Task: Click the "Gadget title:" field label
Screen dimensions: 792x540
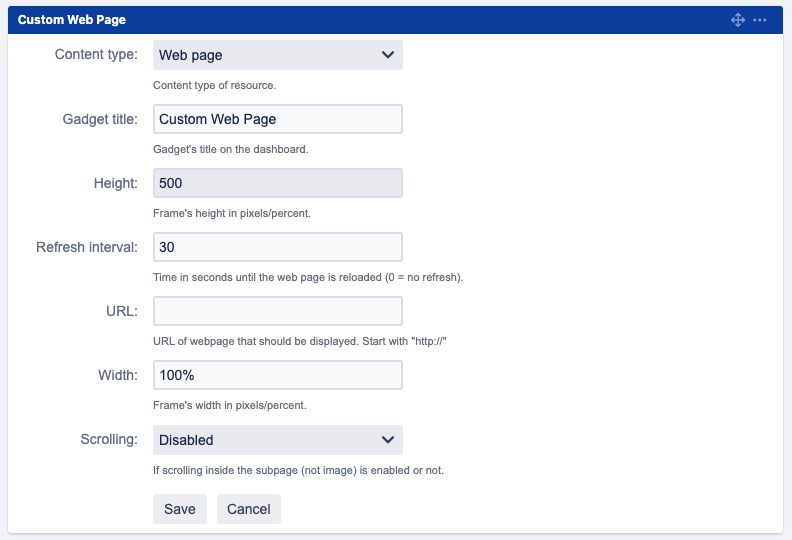Action: click(100, 119)
